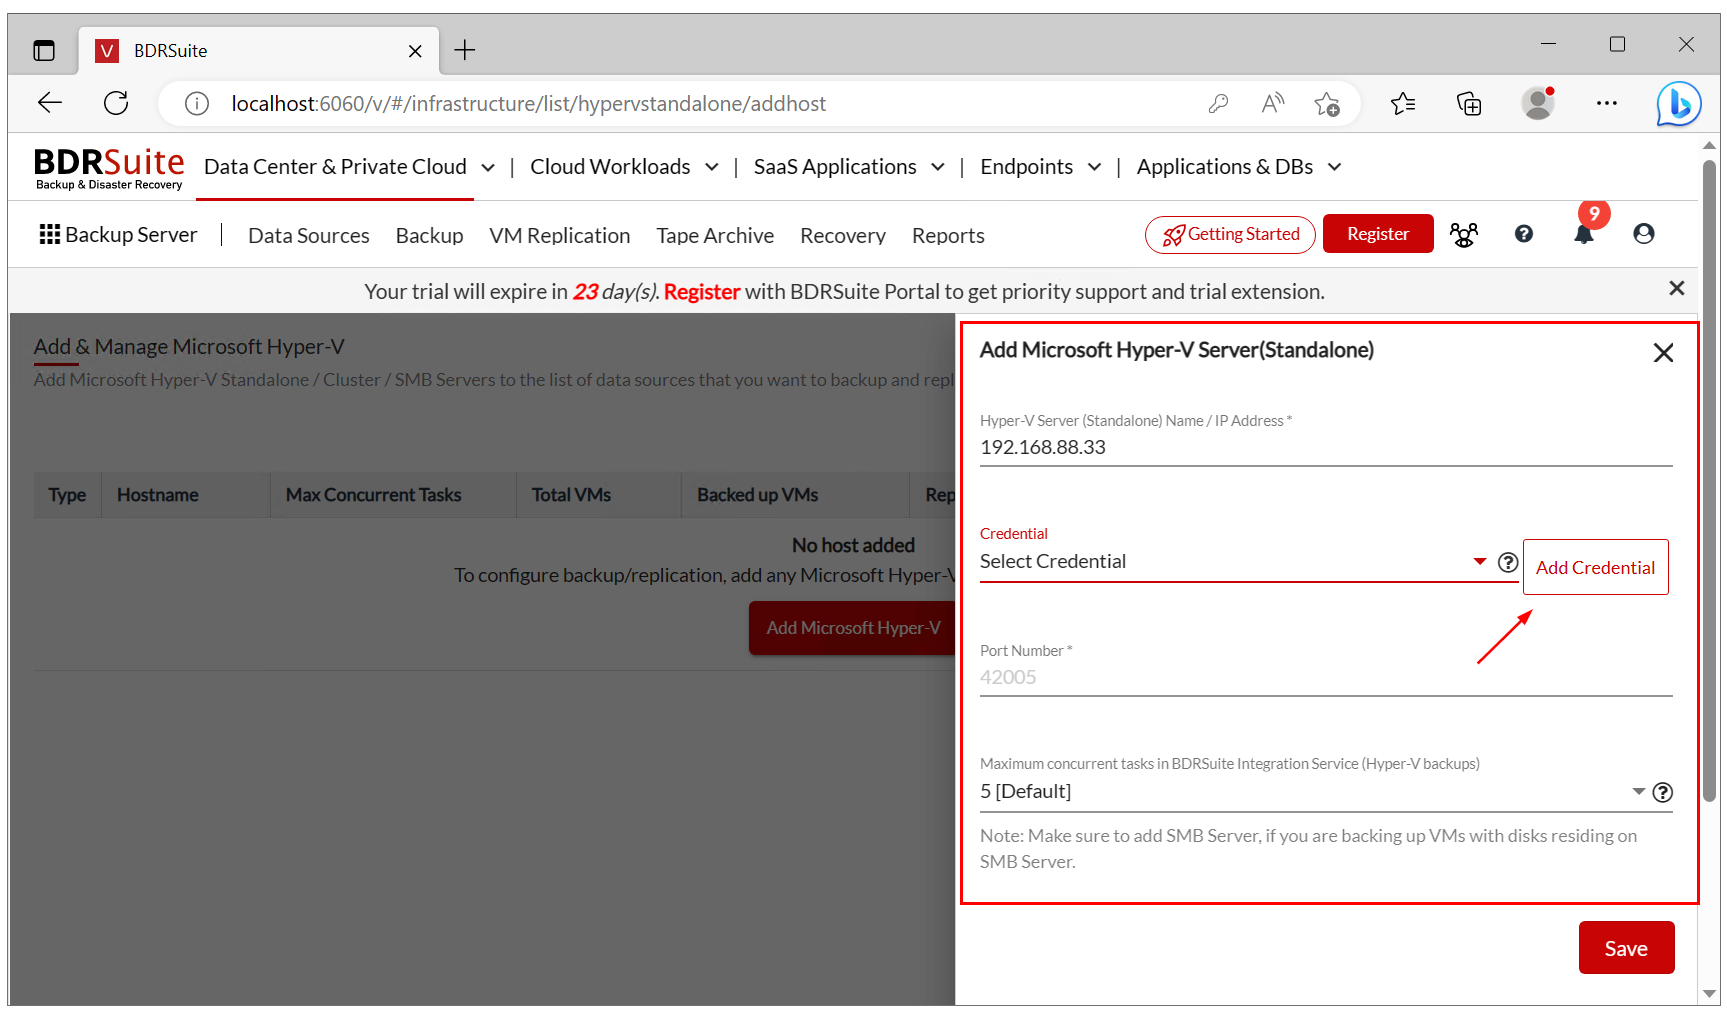Click the page vertical scrollbar

click(x=1709, y=480)
